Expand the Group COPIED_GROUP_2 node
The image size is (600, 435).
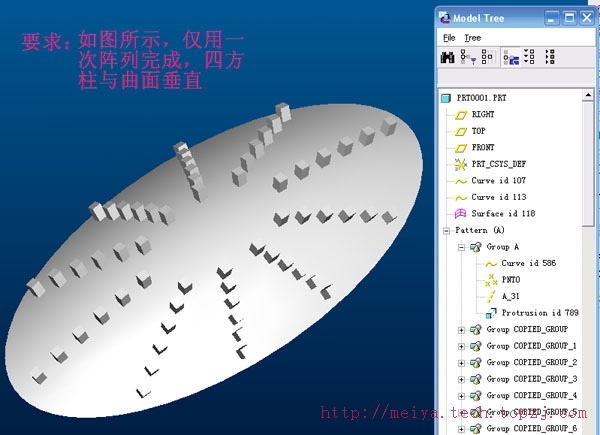tap(461, 363)
